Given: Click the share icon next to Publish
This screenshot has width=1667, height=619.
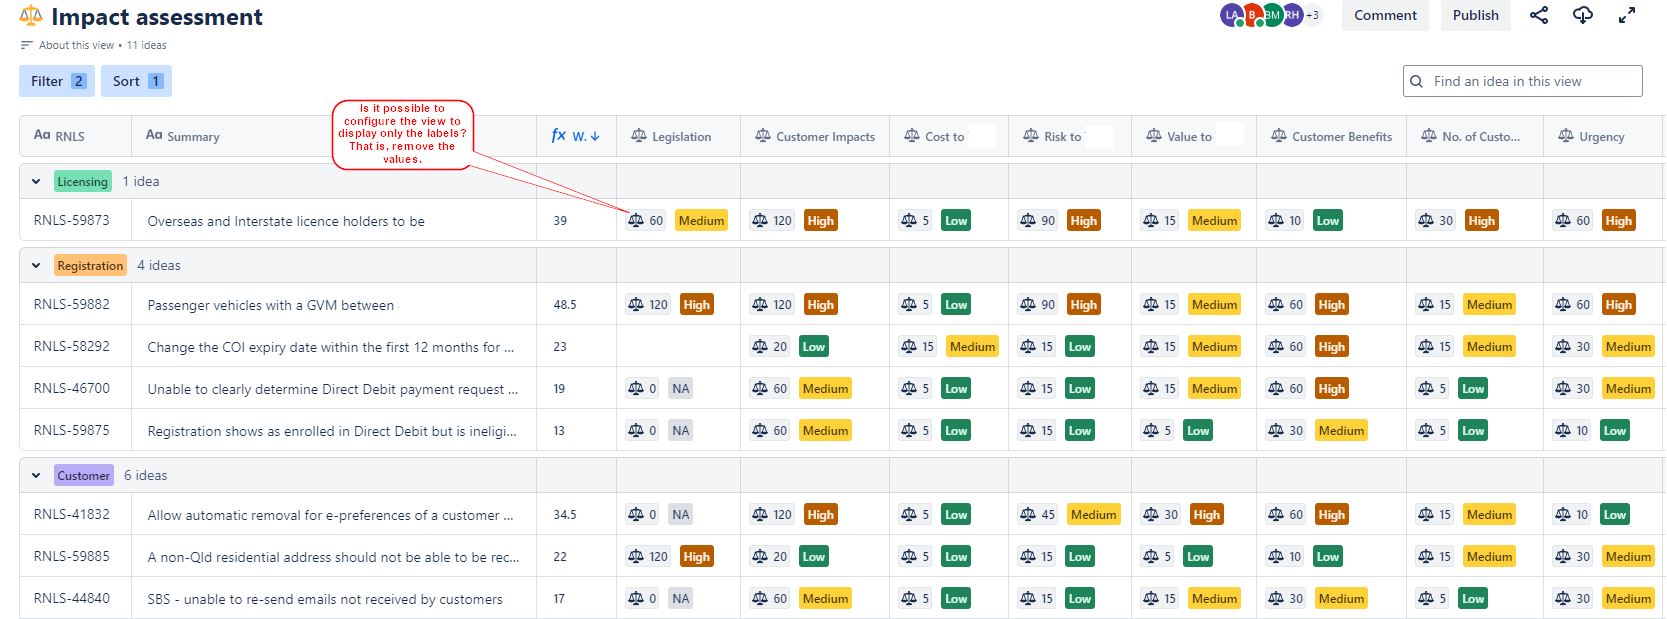Looking at the screenshot, I should 1539,15.
